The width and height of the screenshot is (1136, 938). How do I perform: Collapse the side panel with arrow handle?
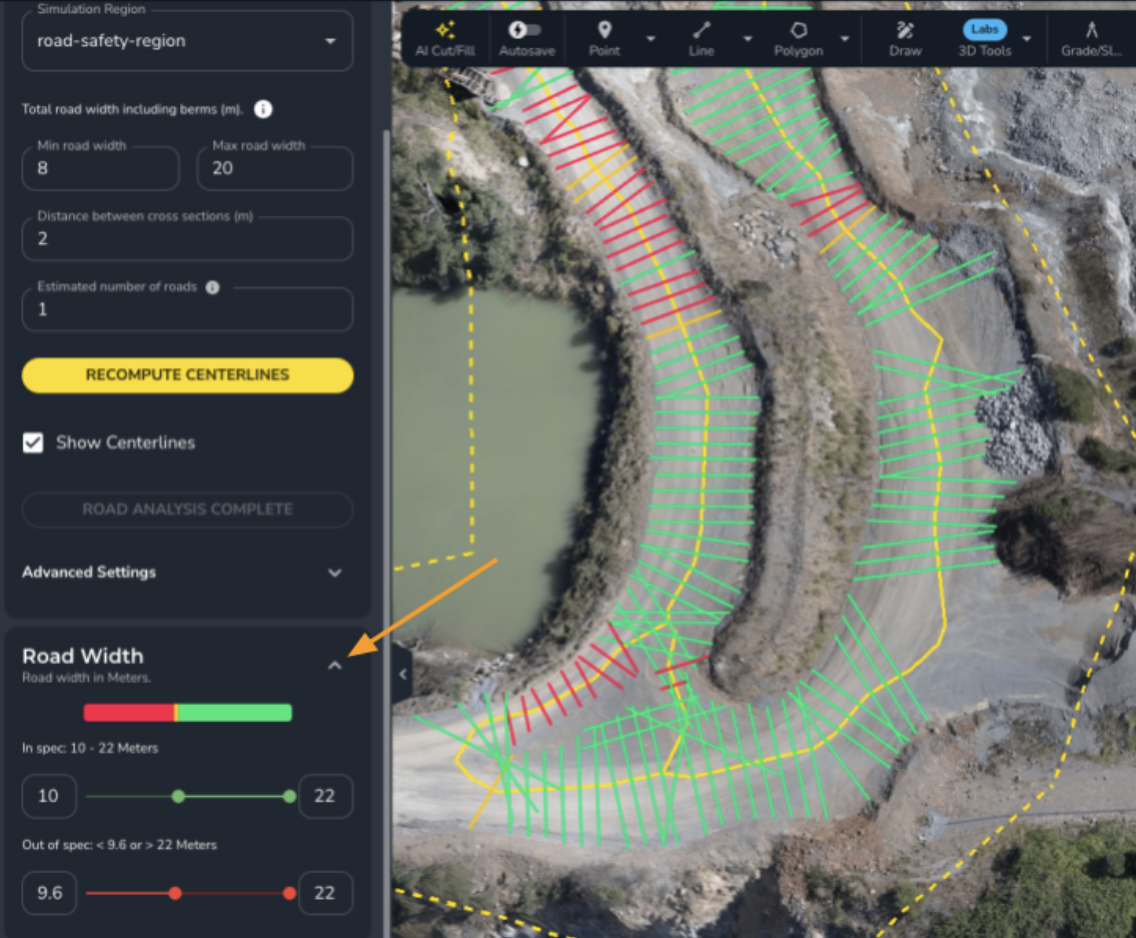pos(402,673)
